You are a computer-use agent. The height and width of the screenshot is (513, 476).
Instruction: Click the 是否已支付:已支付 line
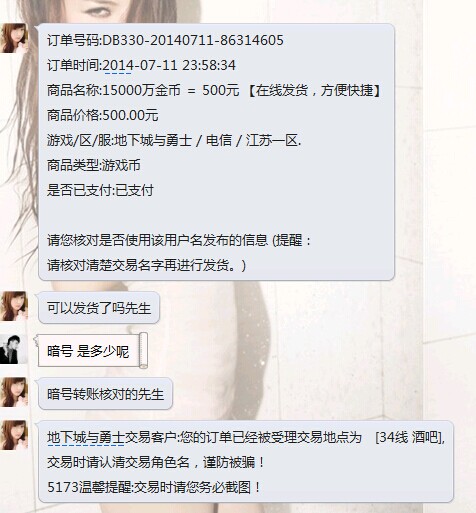pyautogui.click(x=100, y=190)
